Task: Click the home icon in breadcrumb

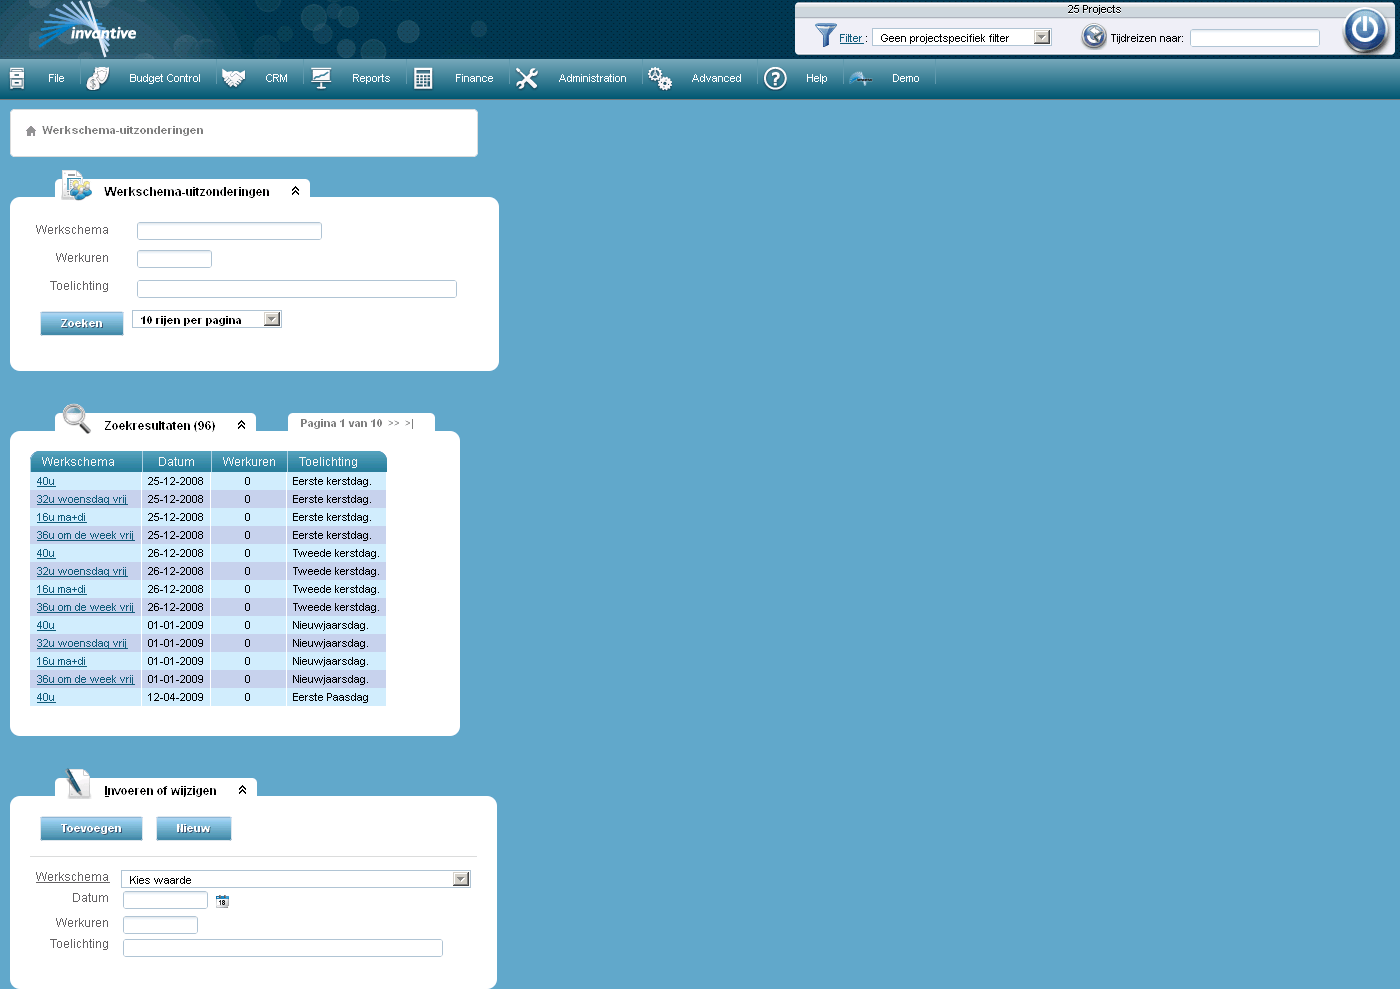Action: coord(31,131)
